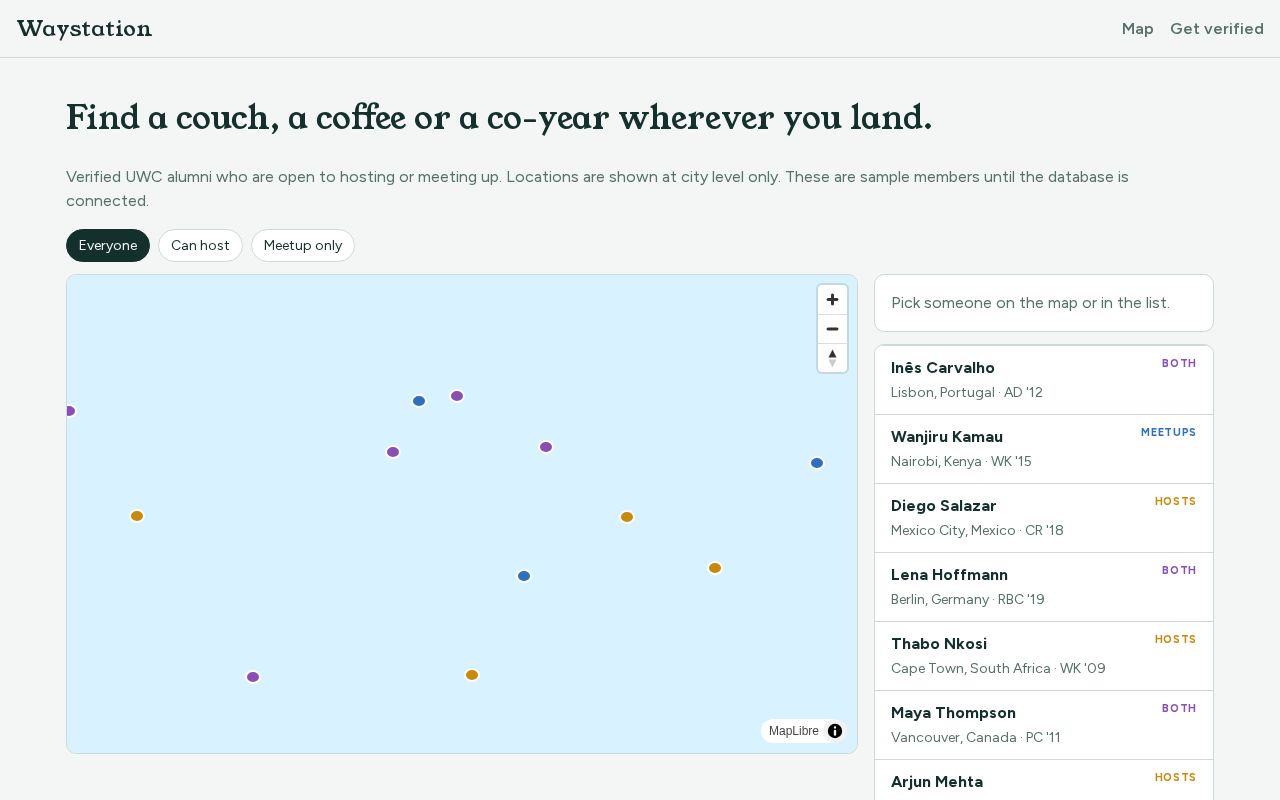Click the BOTH badge on Maya Thompson
1280x800 pixels.
point(1179,709)
